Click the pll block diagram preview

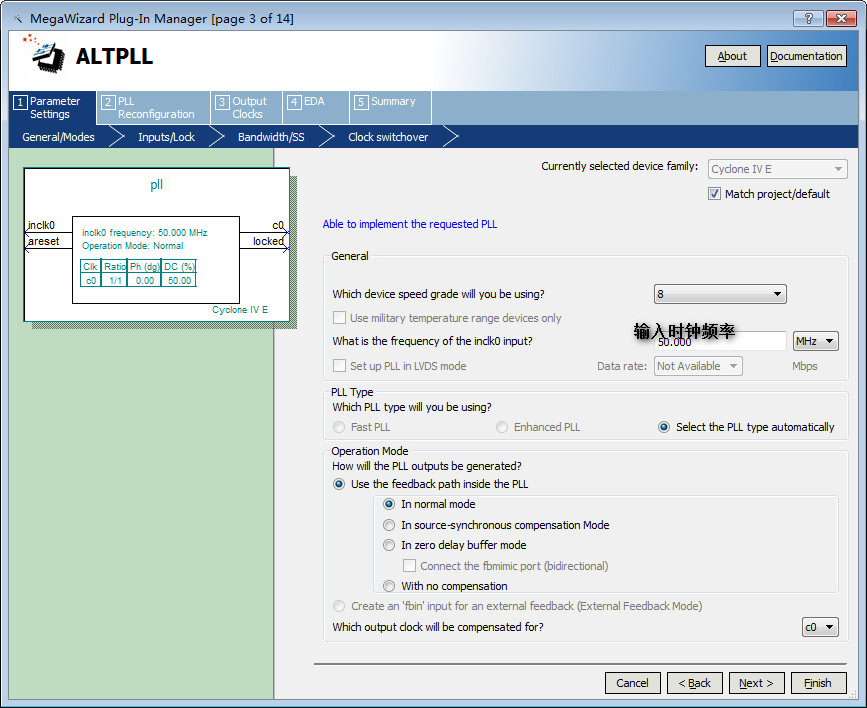[x=156, y=244]
